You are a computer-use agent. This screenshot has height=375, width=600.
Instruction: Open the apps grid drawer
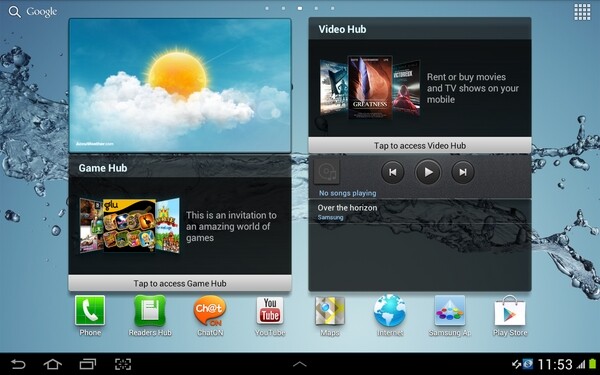pyautogui.click(x=582, y=12)
